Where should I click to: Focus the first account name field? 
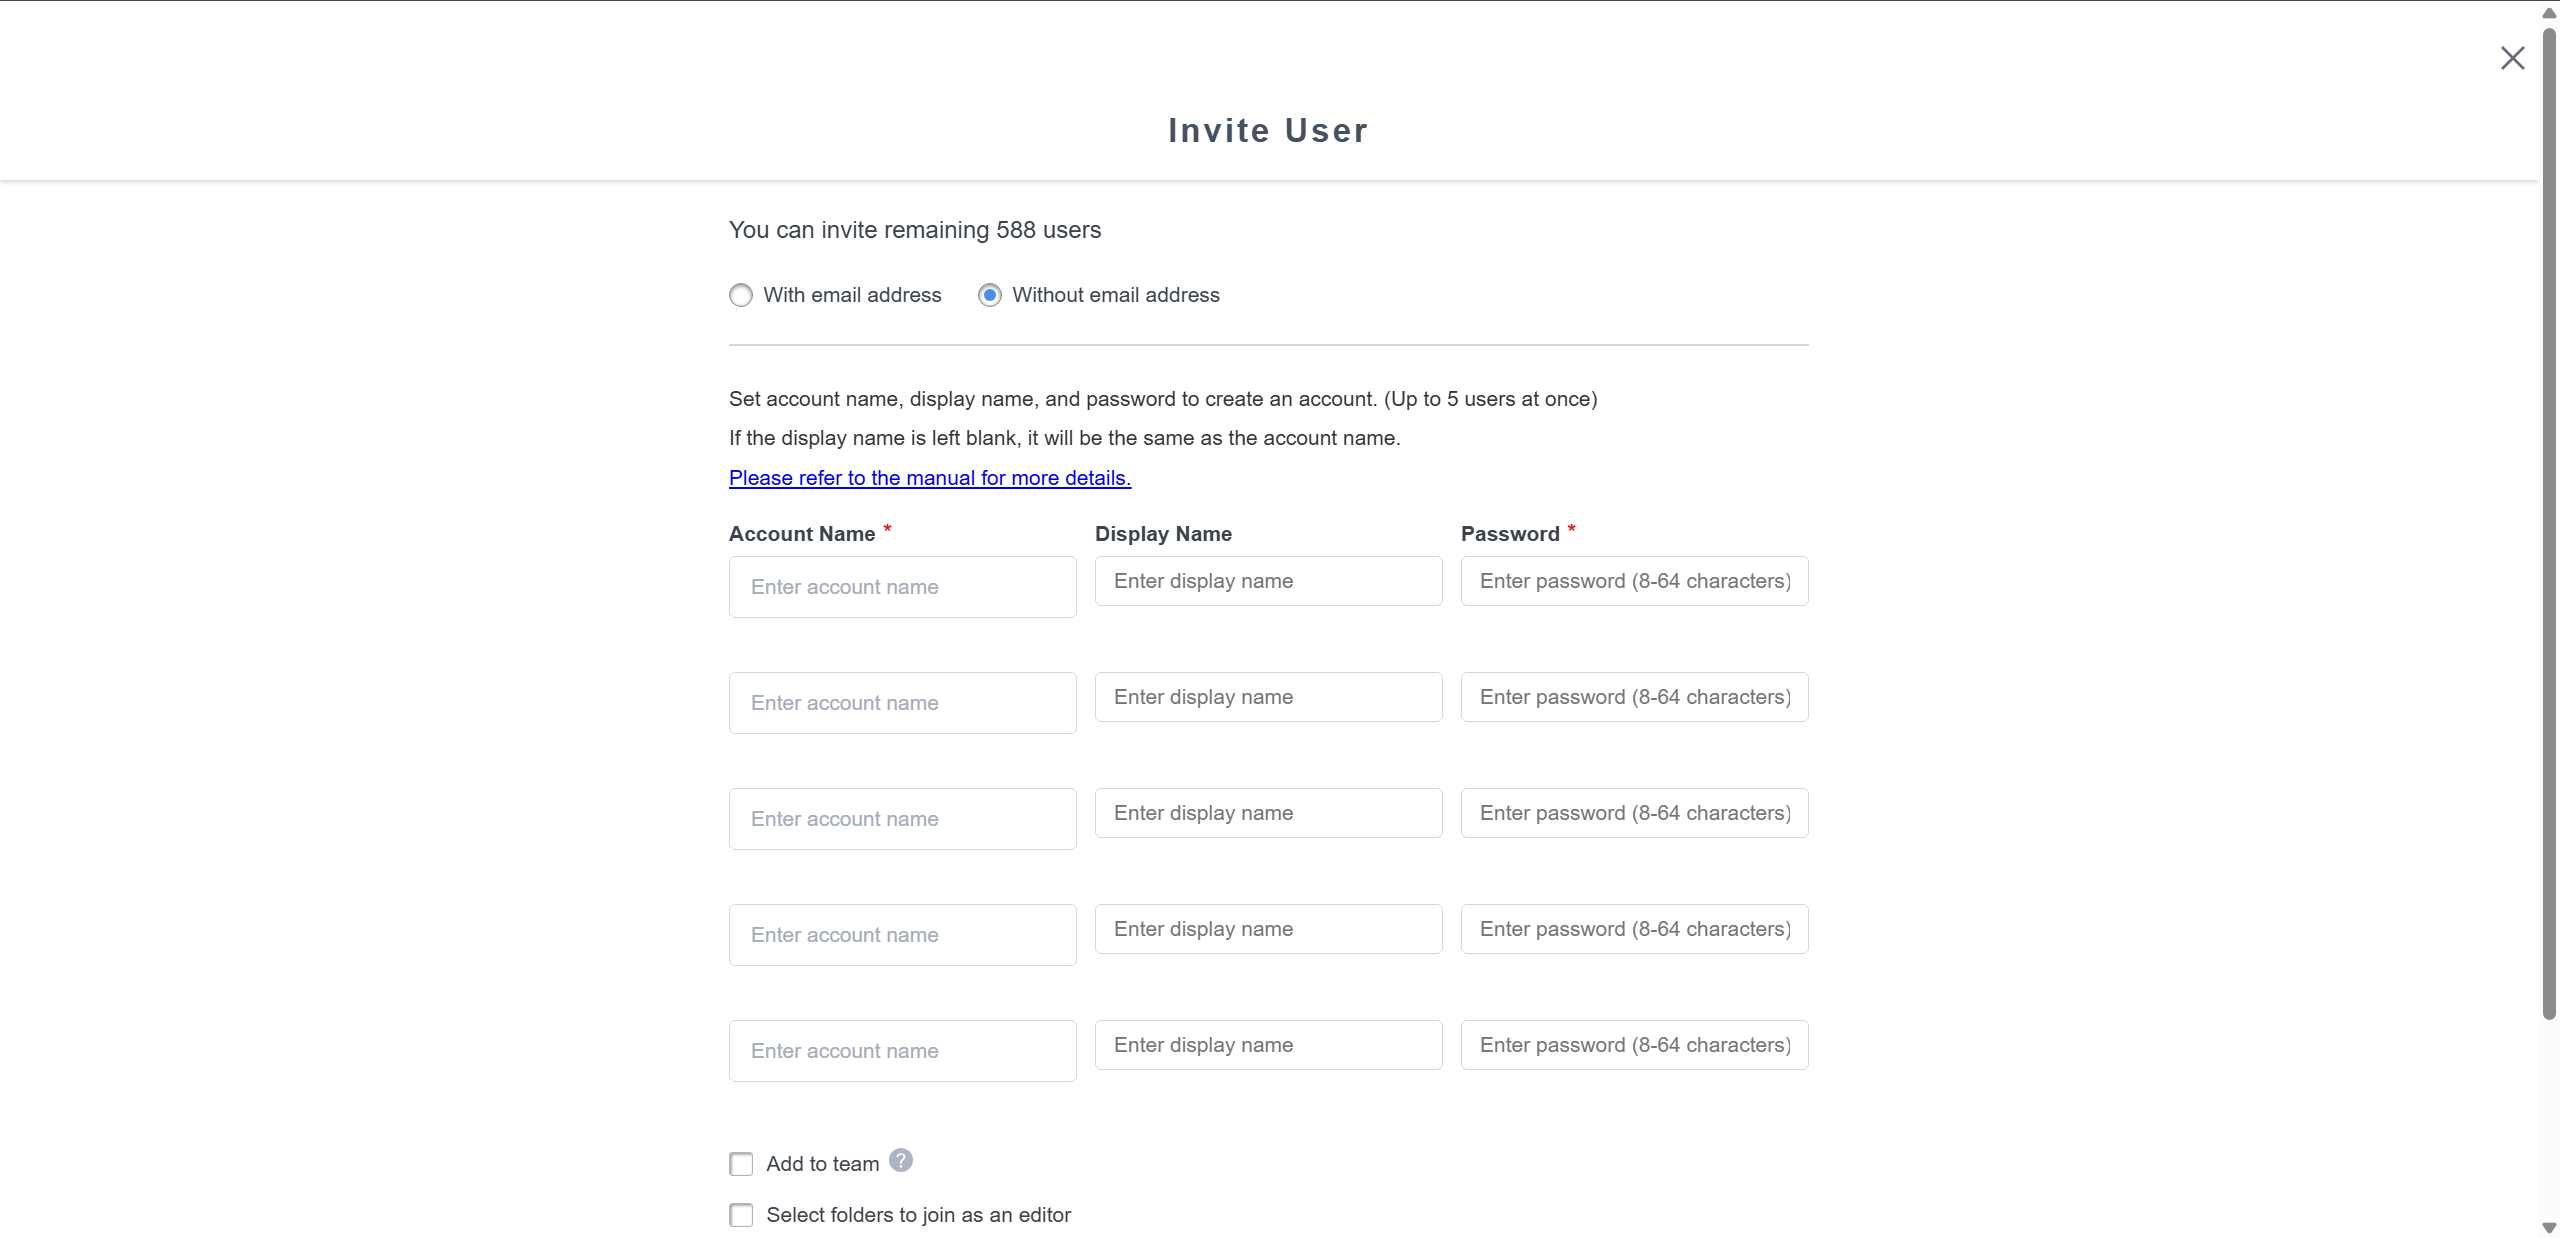tap(902, 587)
